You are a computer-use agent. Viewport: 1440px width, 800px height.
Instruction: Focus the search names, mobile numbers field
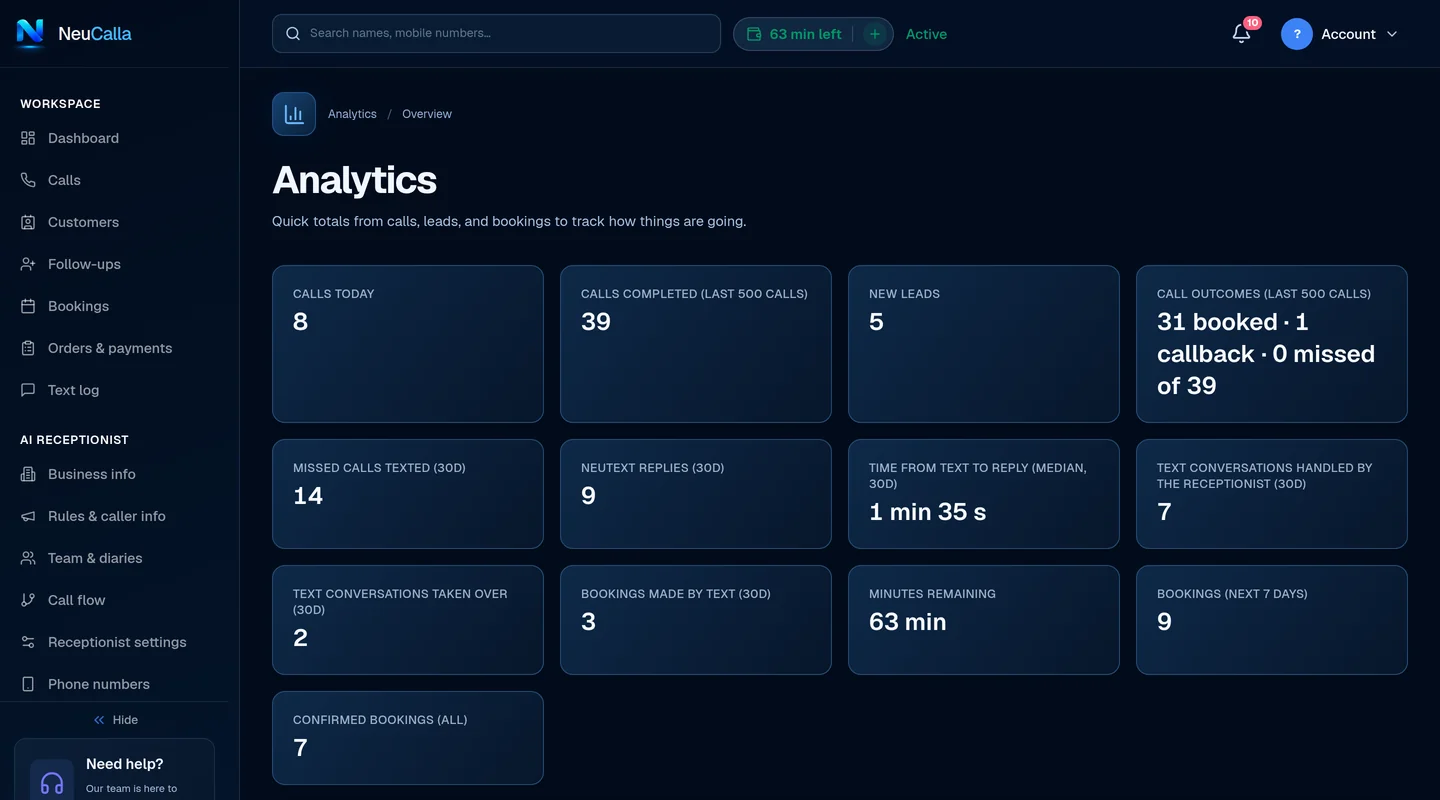click(x=496, y=33)
